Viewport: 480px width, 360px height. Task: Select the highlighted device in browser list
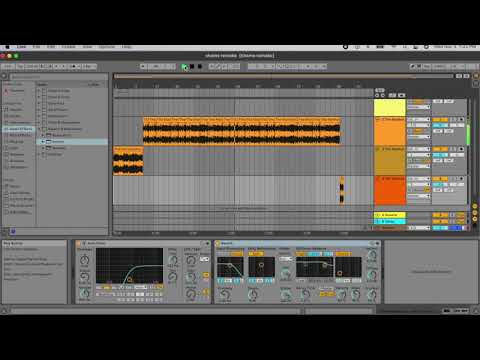click(x=72, y=142)
